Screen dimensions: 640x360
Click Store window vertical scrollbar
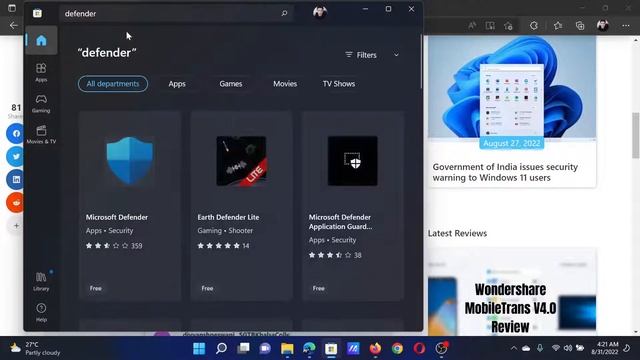(x=421, y=61)
